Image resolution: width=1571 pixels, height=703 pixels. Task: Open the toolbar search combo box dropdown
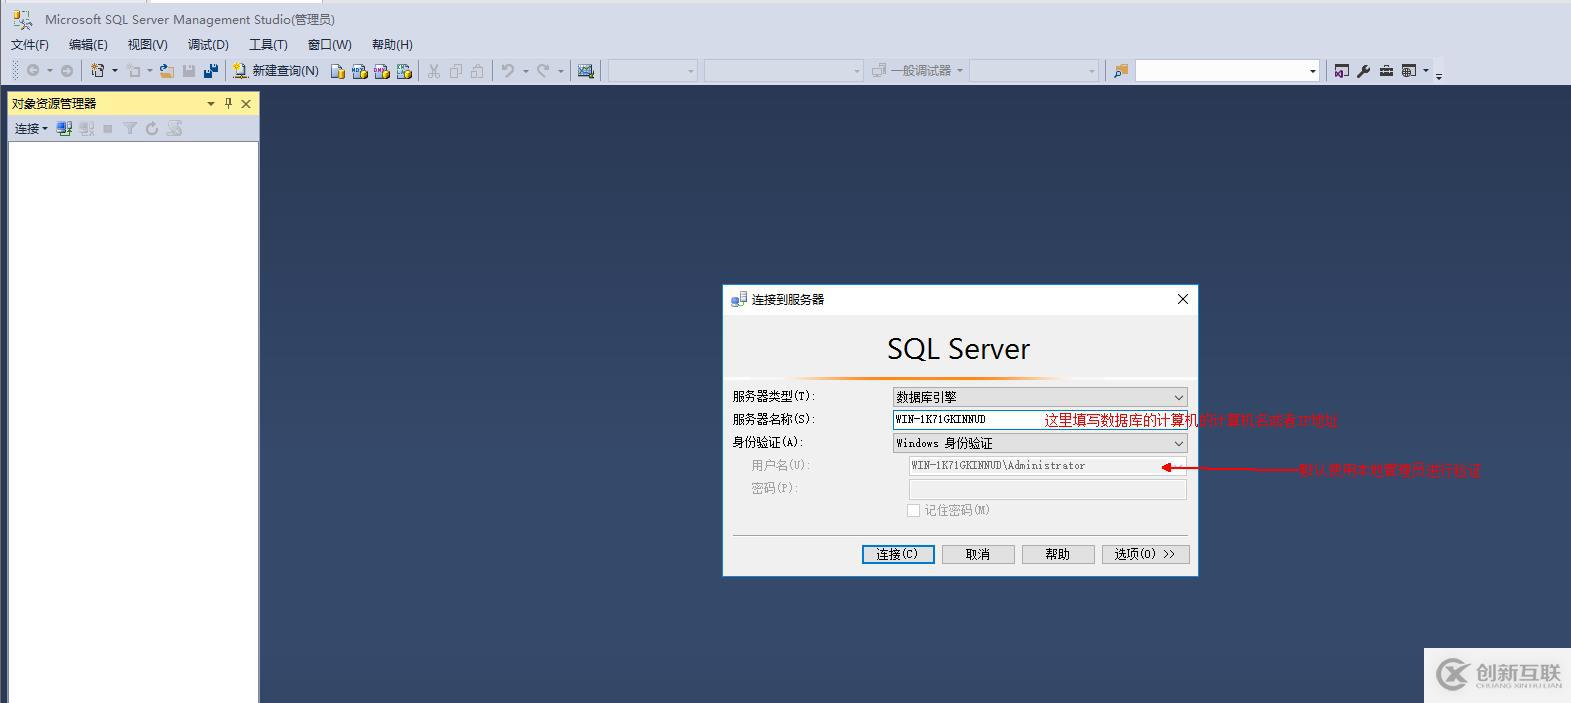point(1313,70)
